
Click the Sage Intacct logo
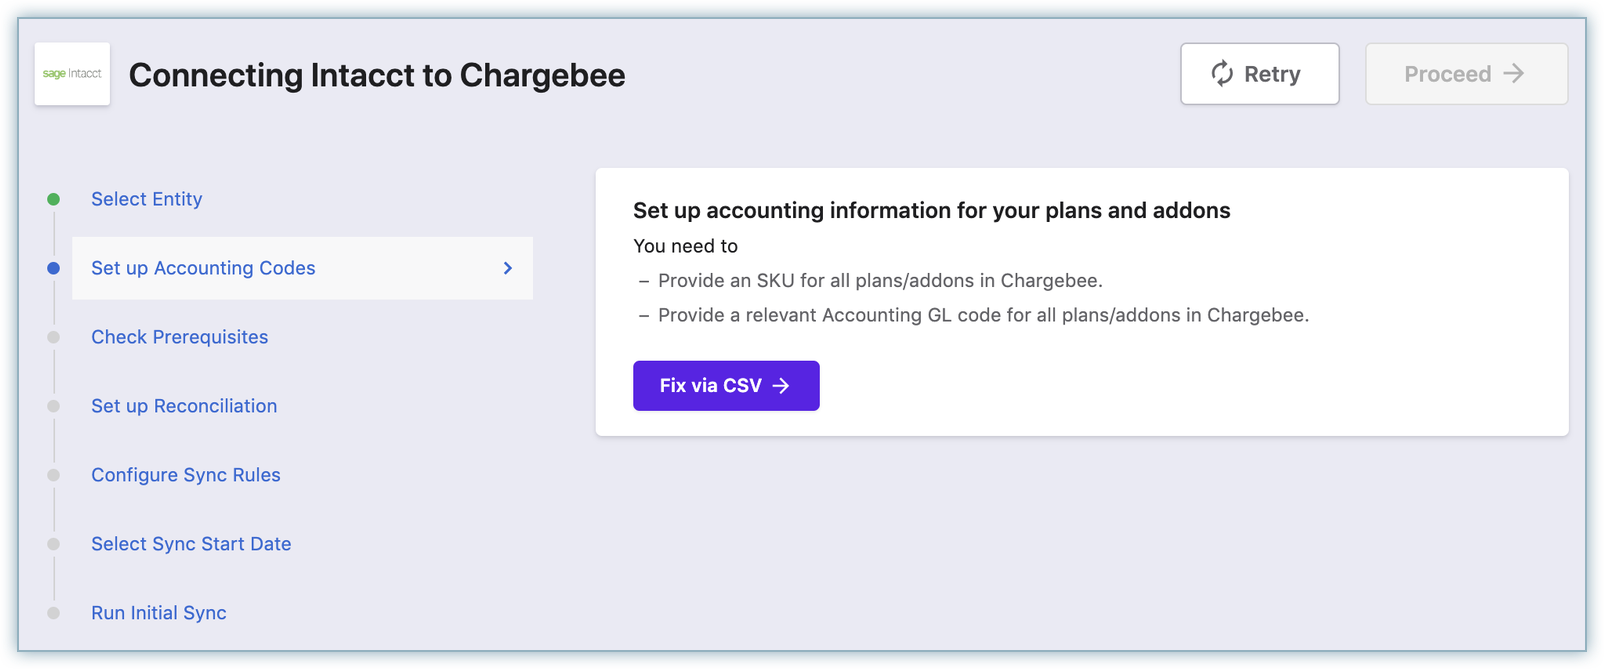click(x=72, y=74)
